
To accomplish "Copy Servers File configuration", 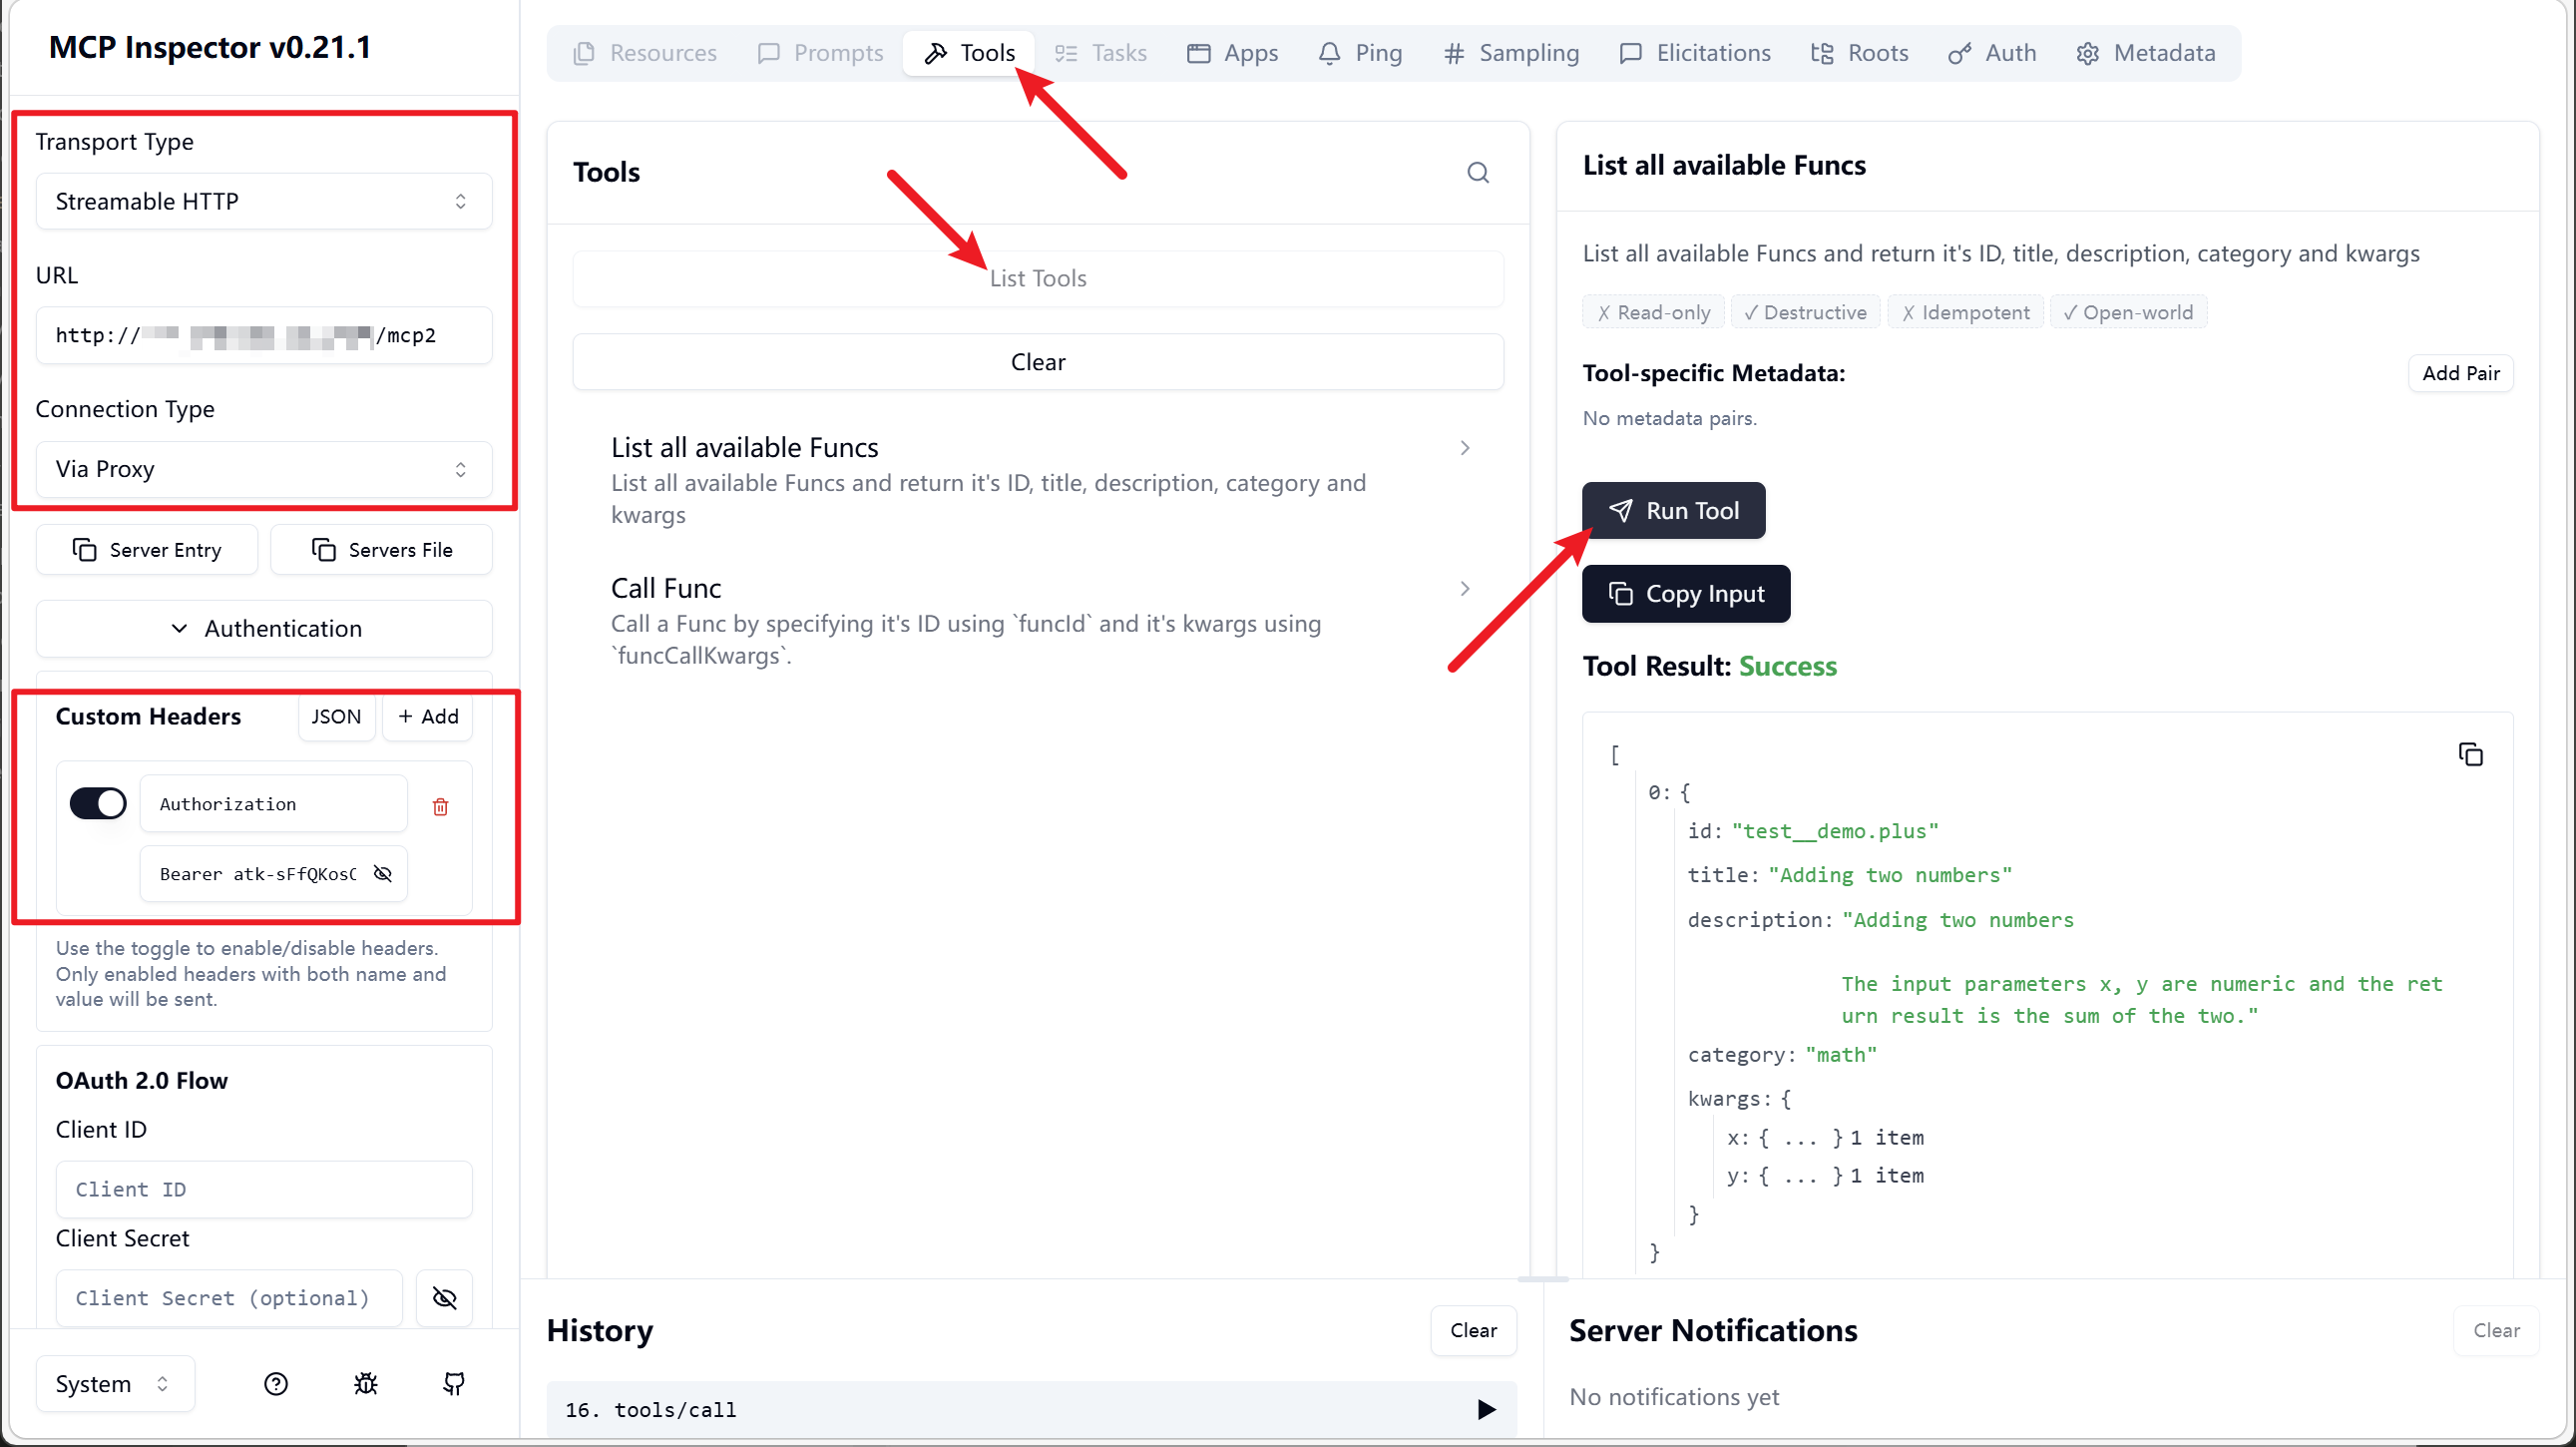I will [381, 550].
